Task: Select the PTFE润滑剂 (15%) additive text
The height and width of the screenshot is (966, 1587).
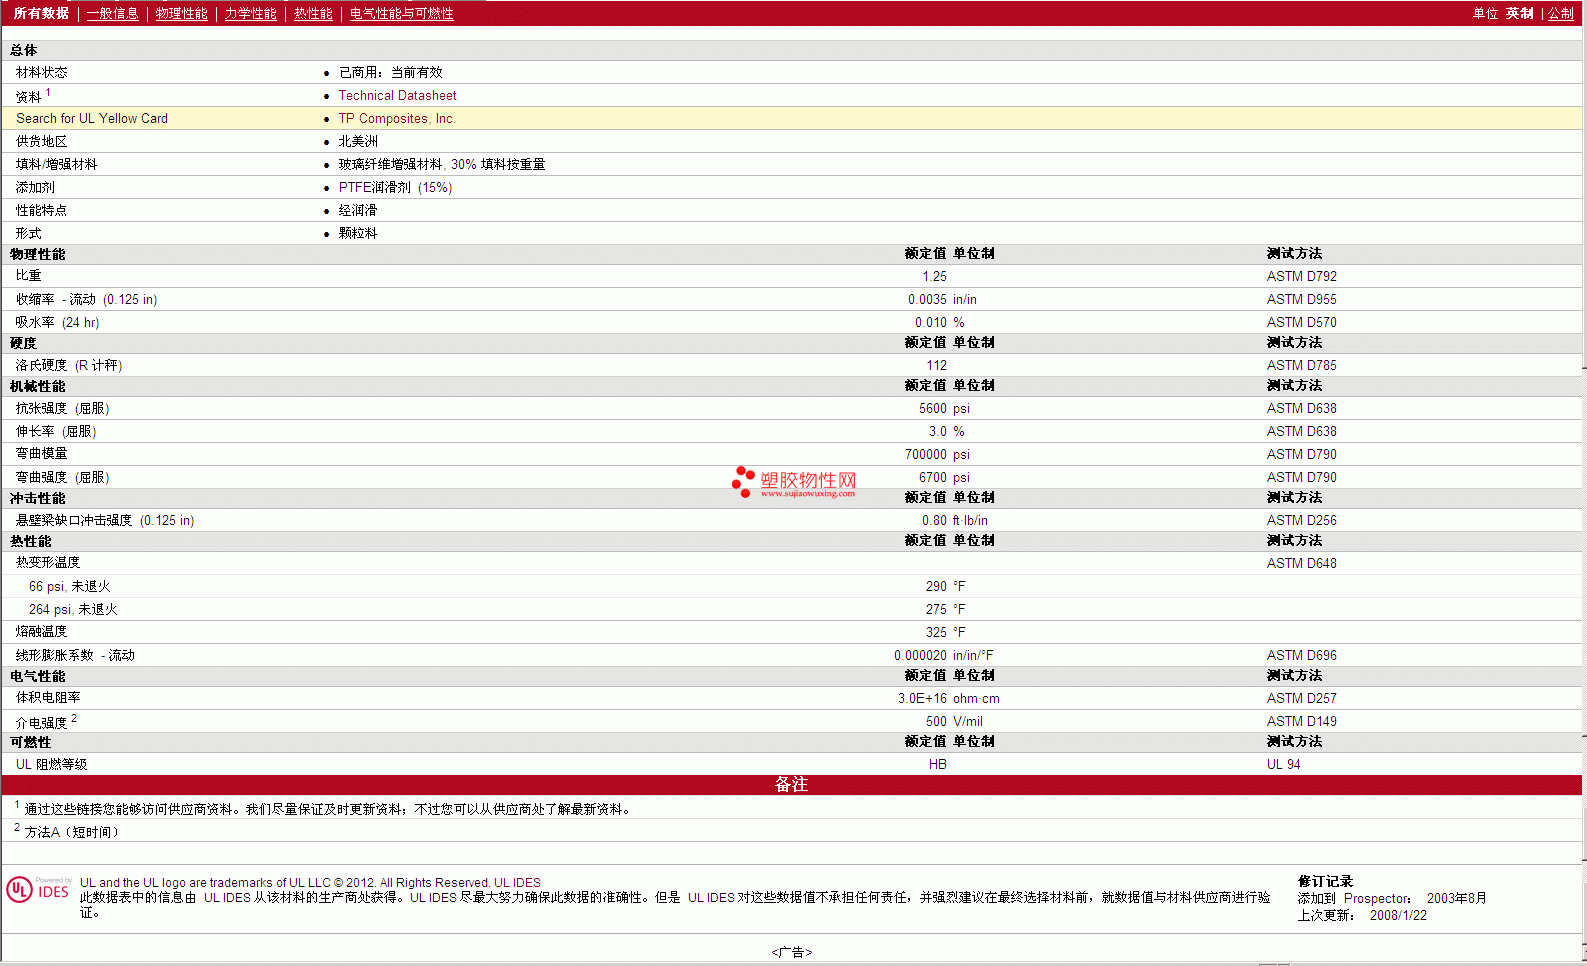Action: [395, 187]
